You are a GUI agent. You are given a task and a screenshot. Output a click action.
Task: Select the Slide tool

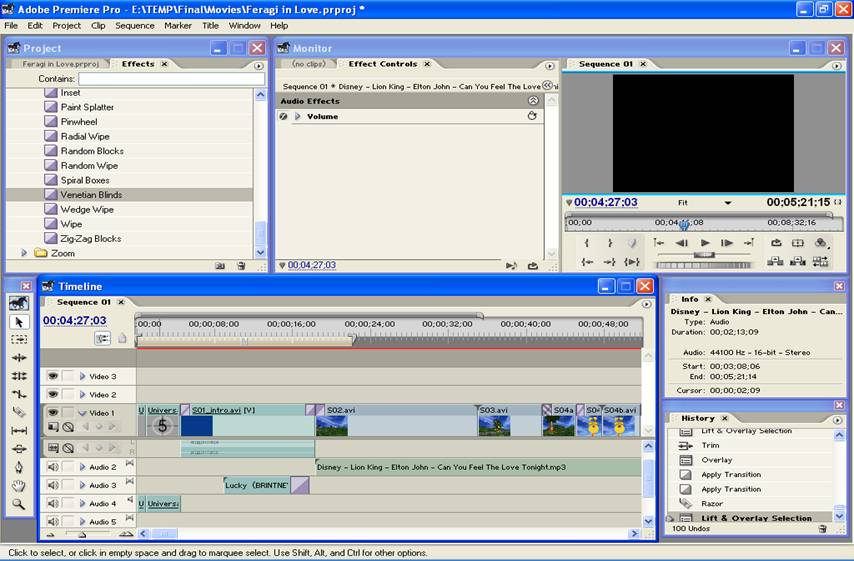coord(19,449)
